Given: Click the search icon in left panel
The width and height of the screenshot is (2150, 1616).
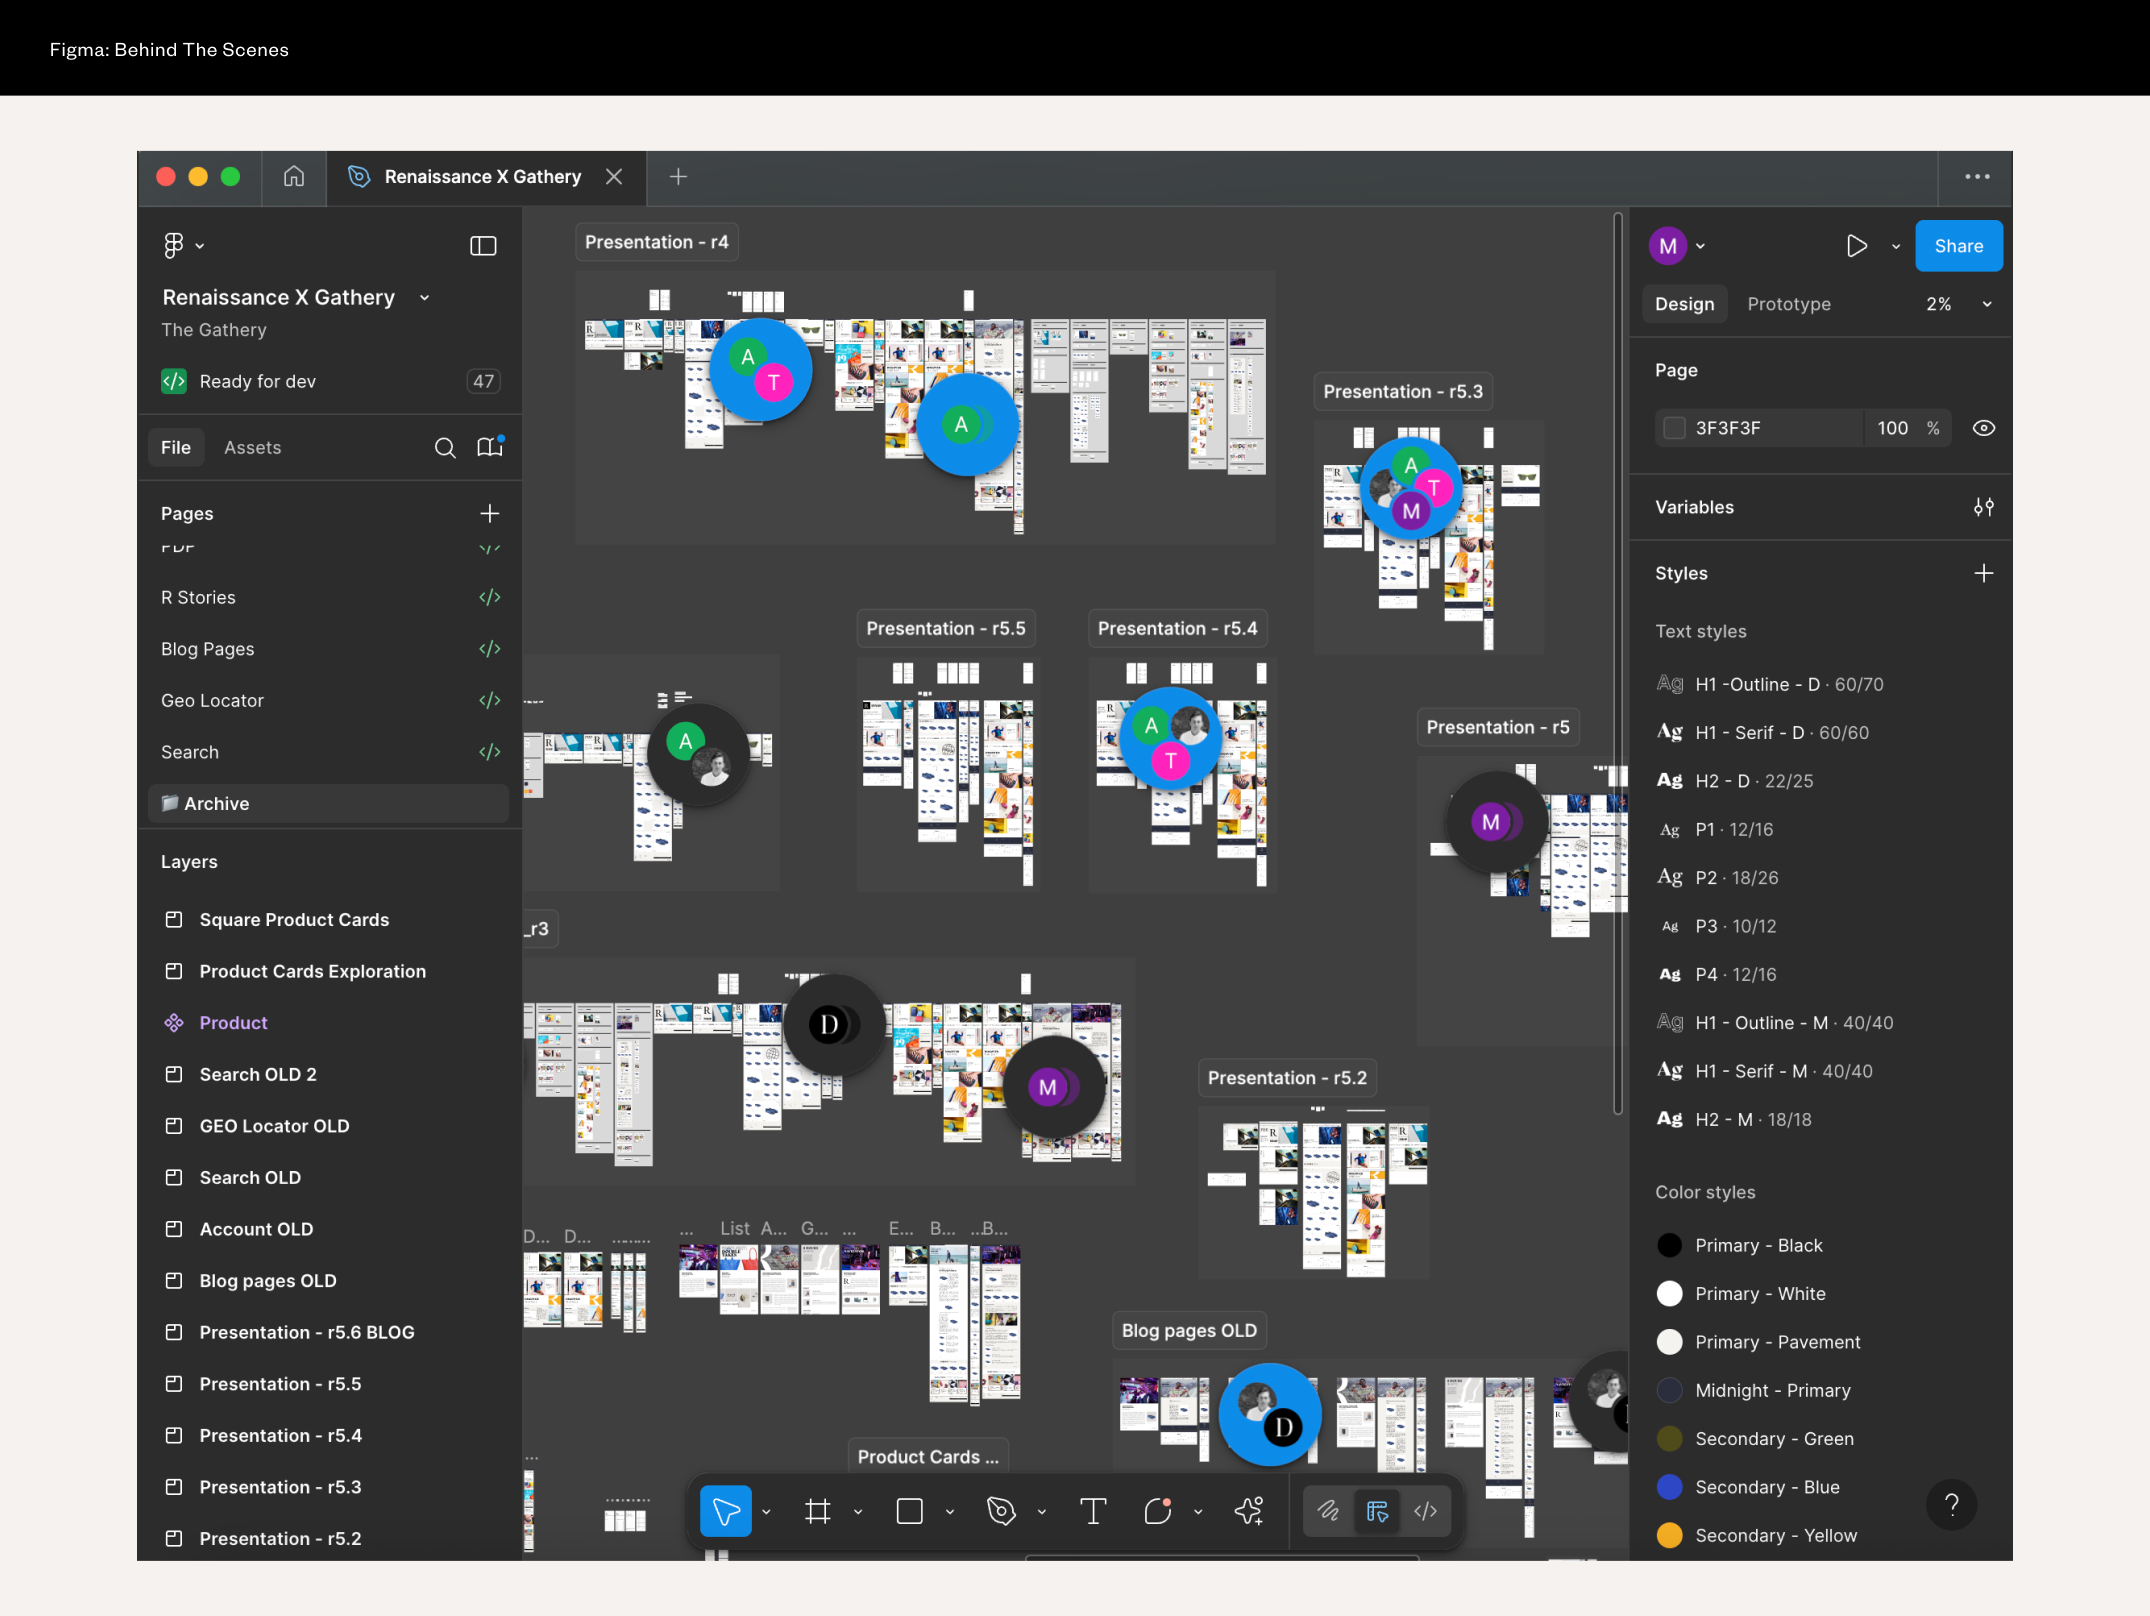Looking at the screenshot, I should point(445,448).
